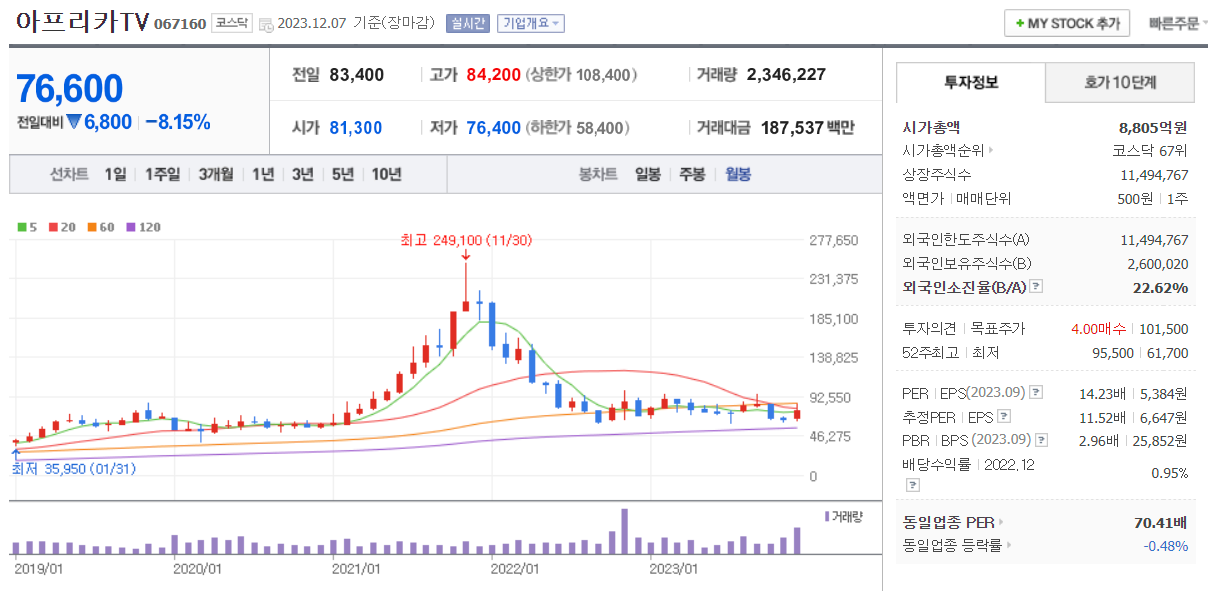Select the 1일 line chart period
This screenshot has width=1208, height=591.
(115, 174)
